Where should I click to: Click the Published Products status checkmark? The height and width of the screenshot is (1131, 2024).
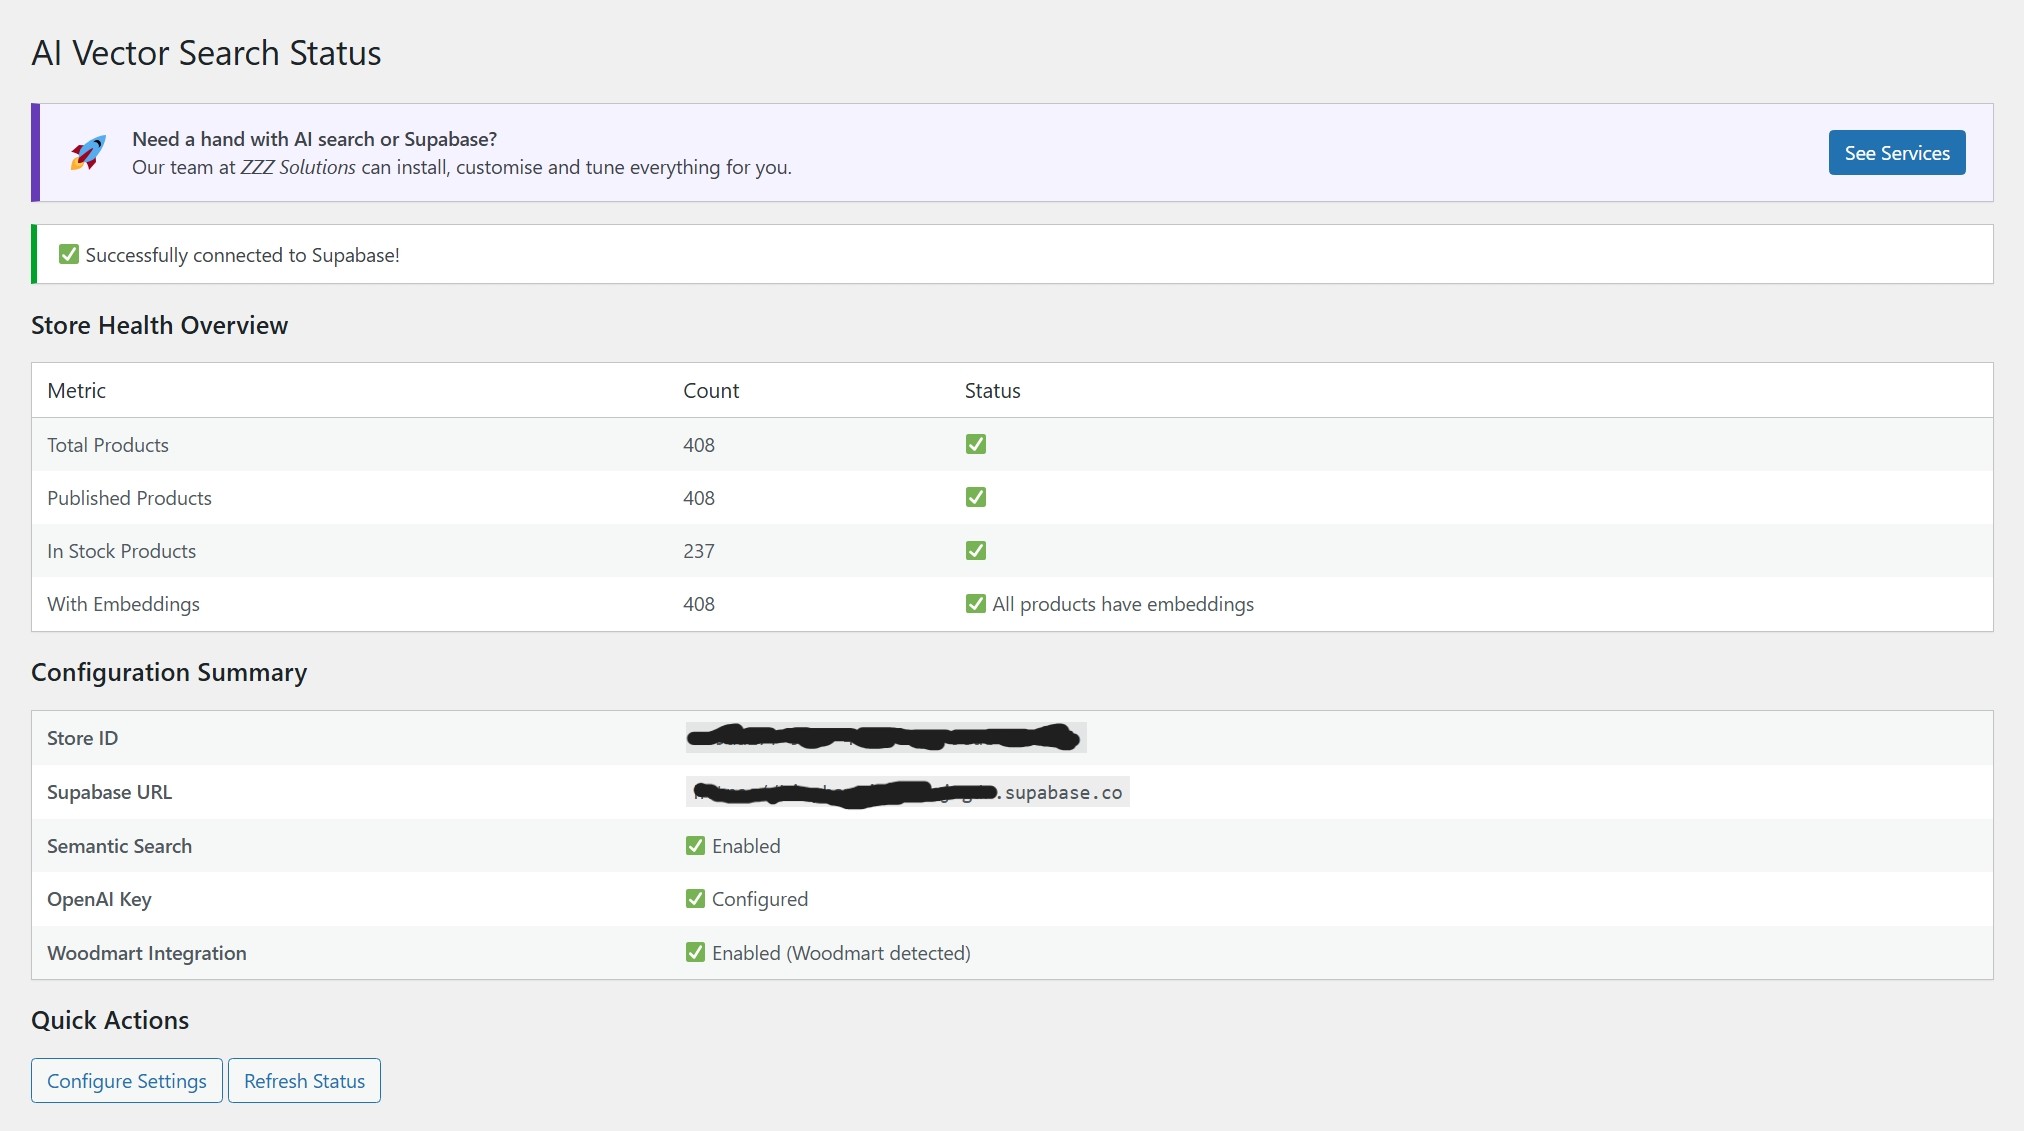point(975,497)
